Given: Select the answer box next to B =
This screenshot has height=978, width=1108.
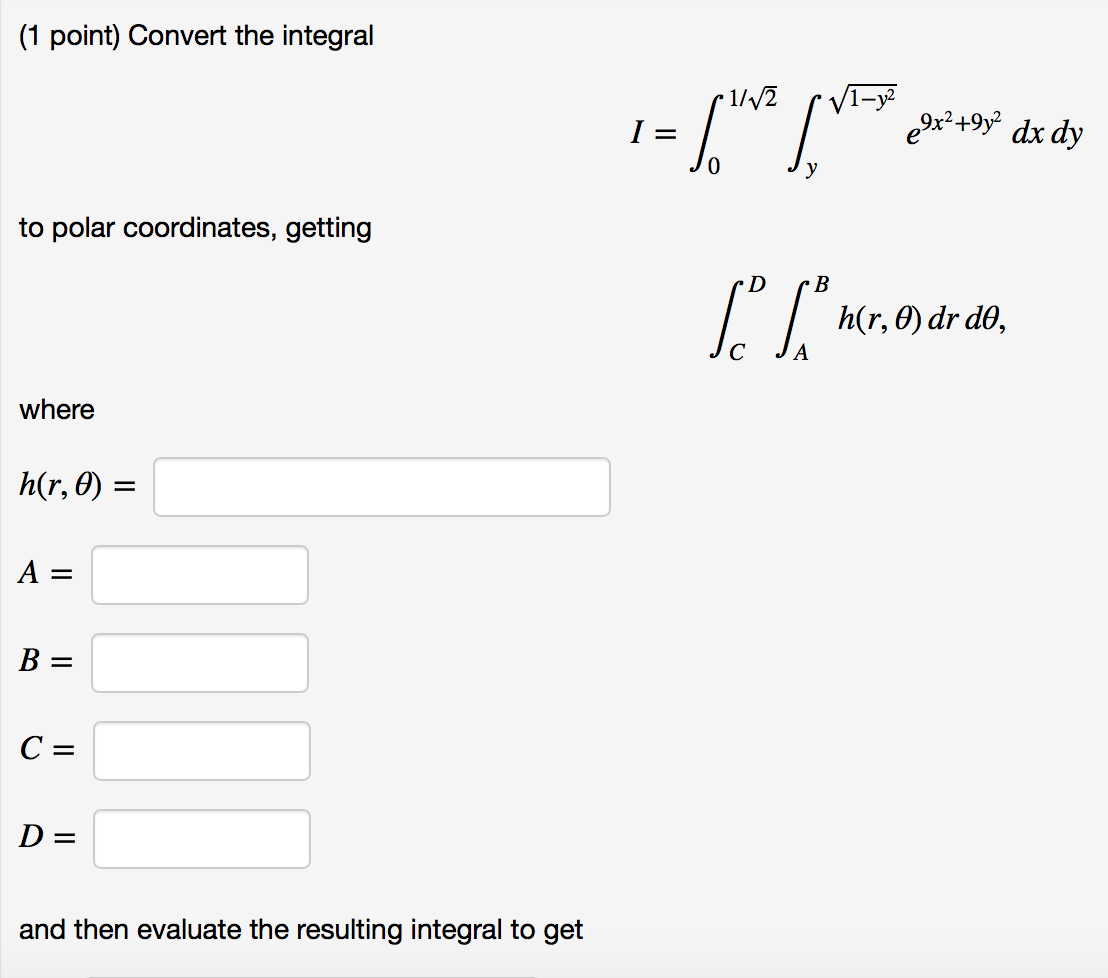Looking at the screenshot, I should point(200,663).
